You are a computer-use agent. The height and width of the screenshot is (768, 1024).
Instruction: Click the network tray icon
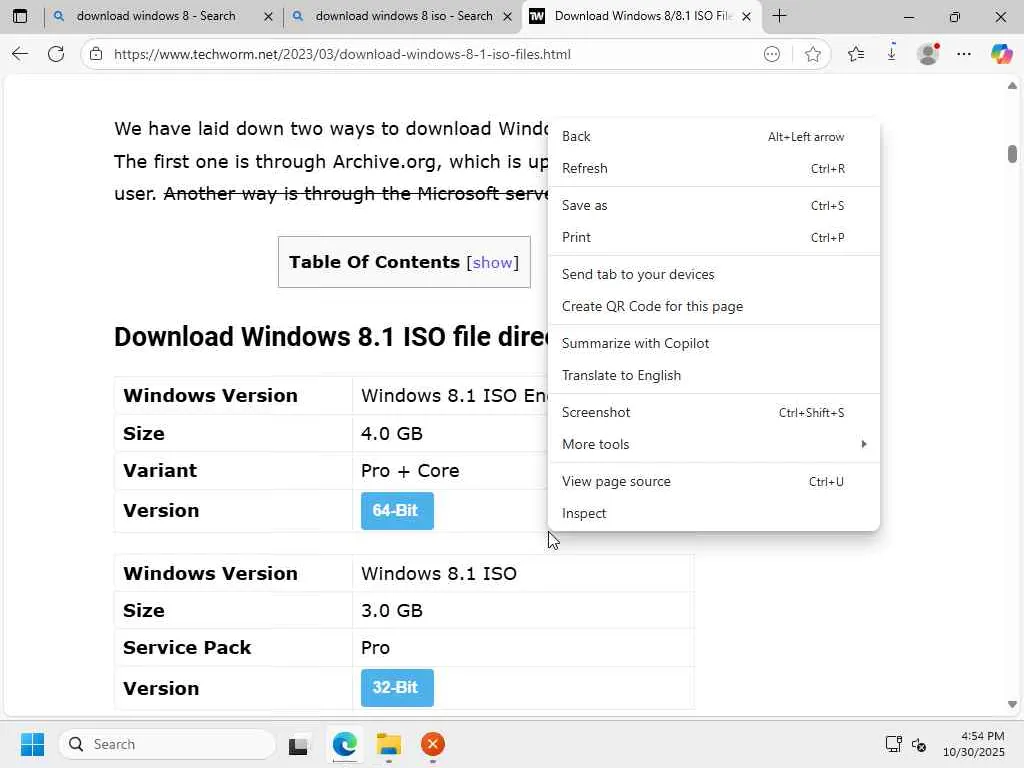click(893, 744)
